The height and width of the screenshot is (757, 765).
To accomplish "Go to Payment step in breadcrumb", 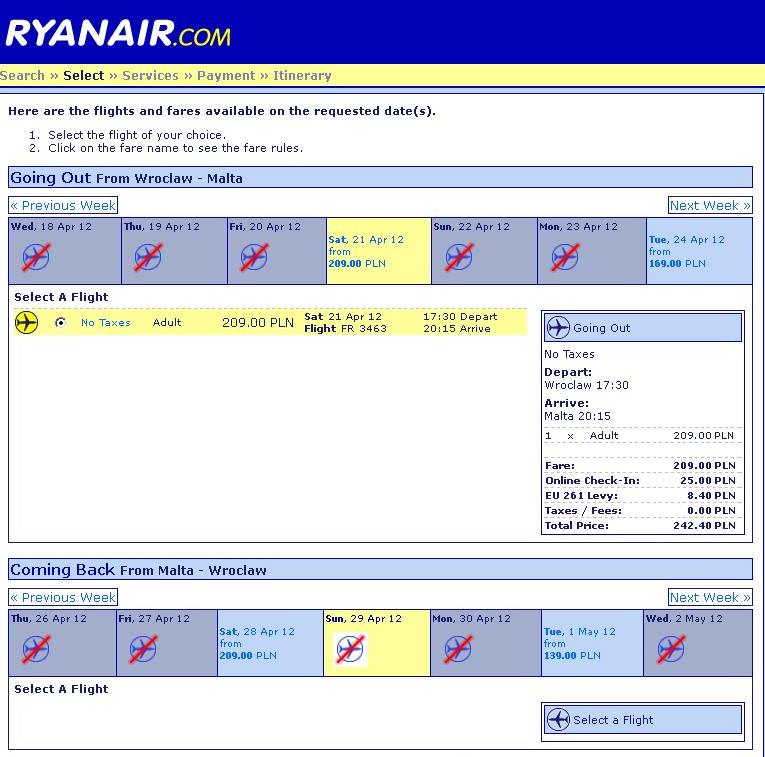I will pyautogui.click(x=226, y=76).
